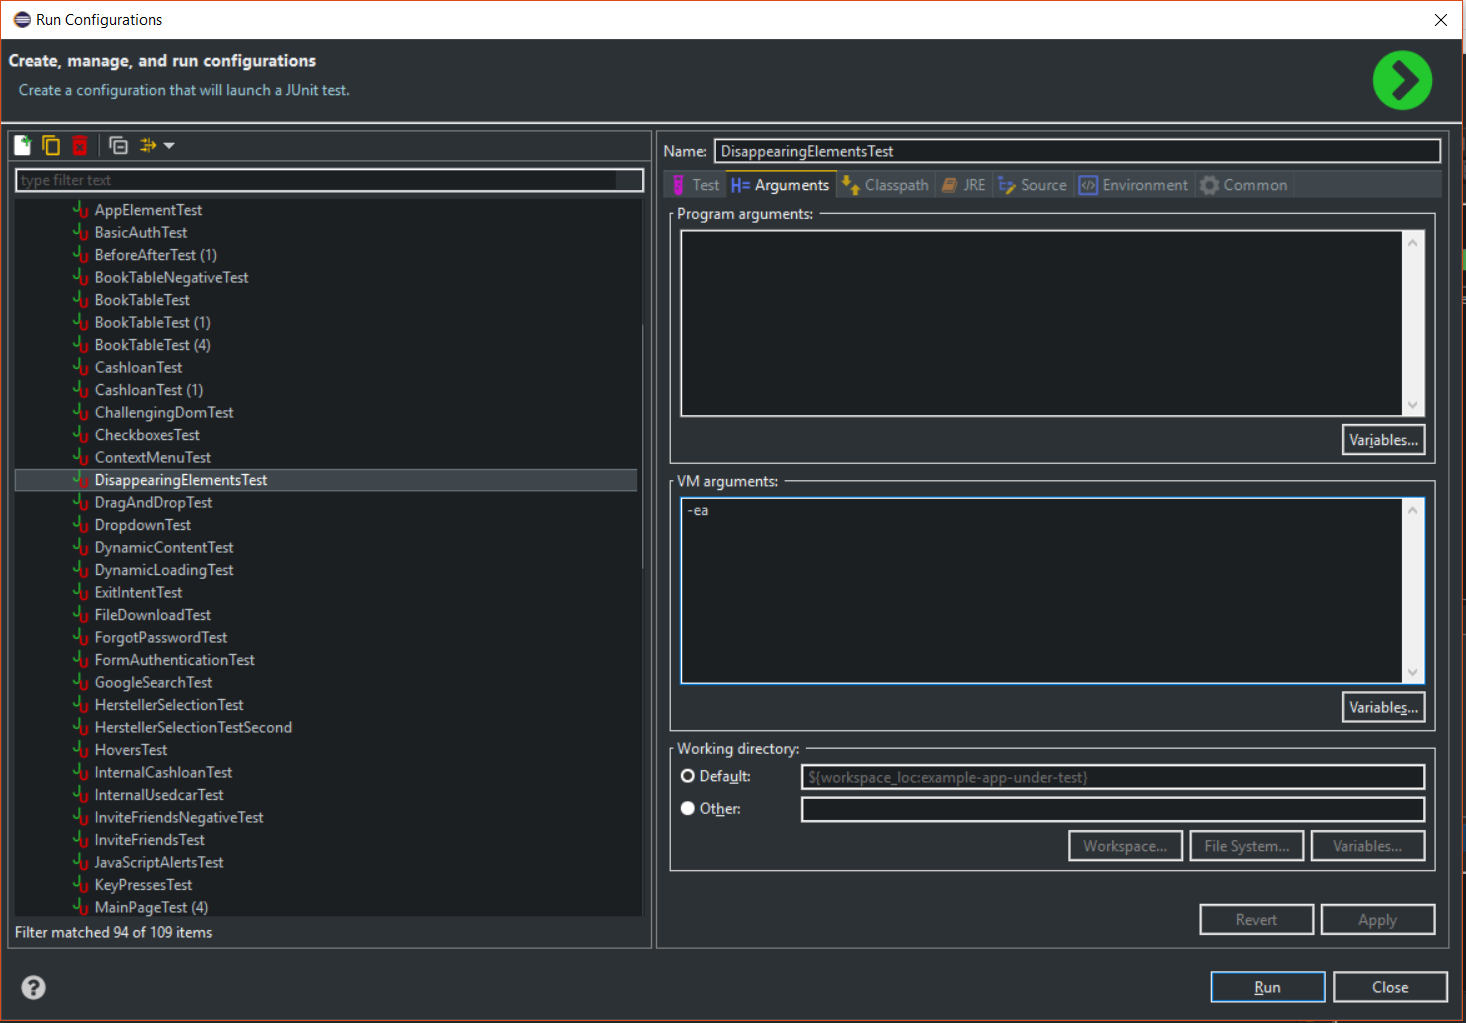Click the help question mark icon
Viewport: 1466px width, 1023px height.
tap(34, 987)
